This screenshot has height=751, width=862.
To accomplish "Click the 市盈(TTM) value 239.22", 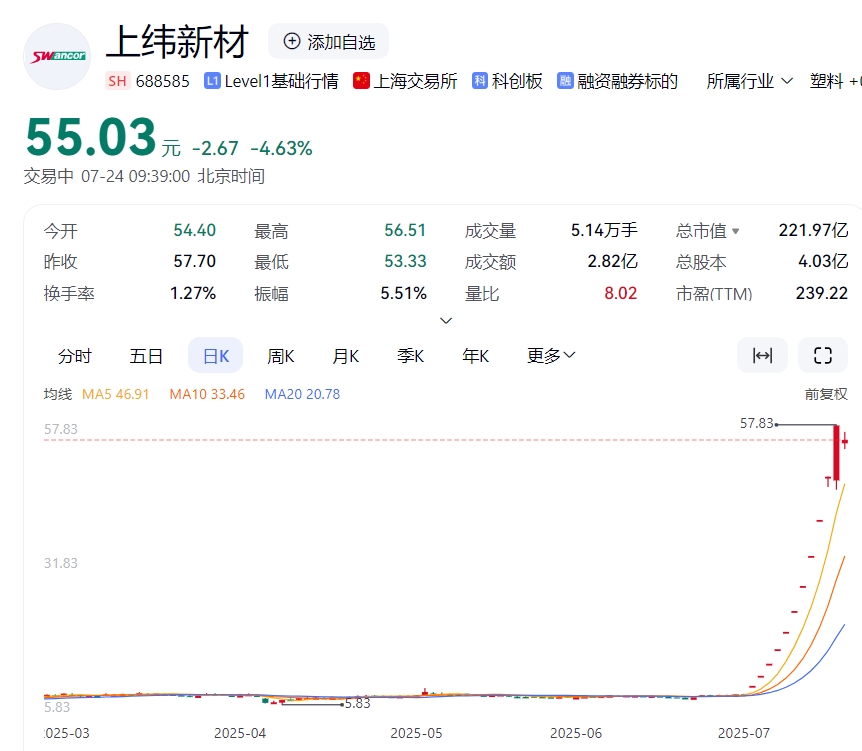I will 822,293.
